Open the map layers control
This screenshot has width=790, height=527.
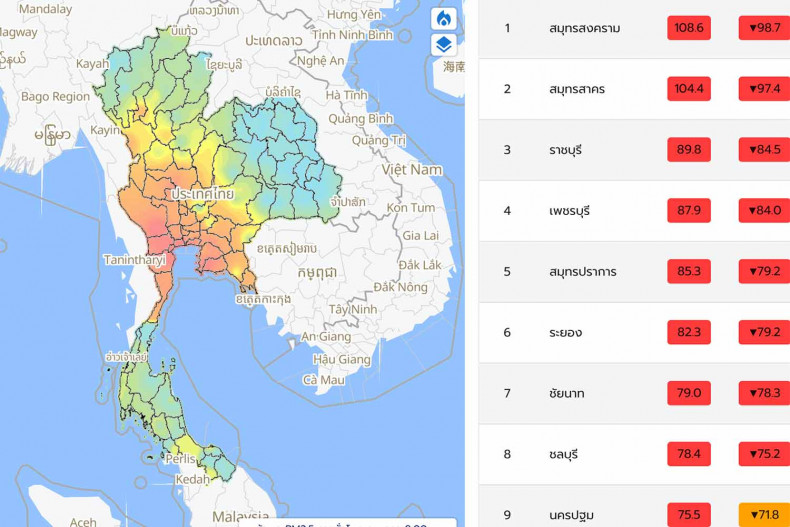pos(444,45)
